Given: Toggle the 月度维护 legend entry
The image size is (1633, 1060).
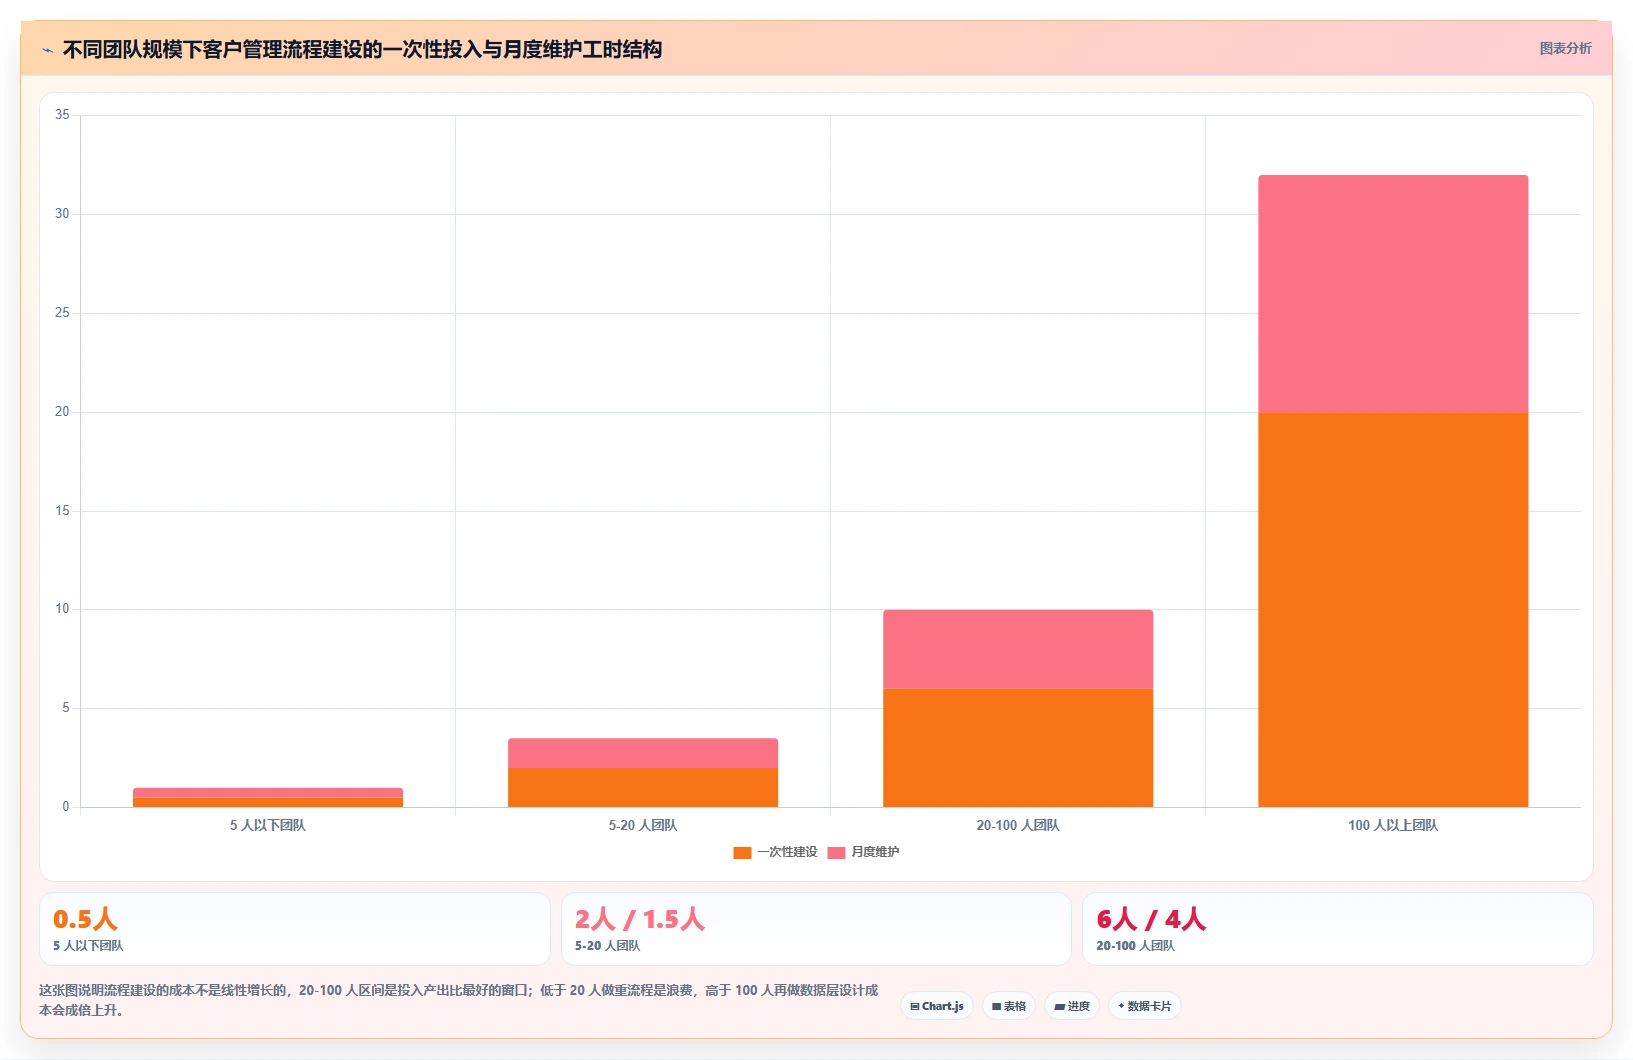Looking at the screenshot, I should [864, 852].
